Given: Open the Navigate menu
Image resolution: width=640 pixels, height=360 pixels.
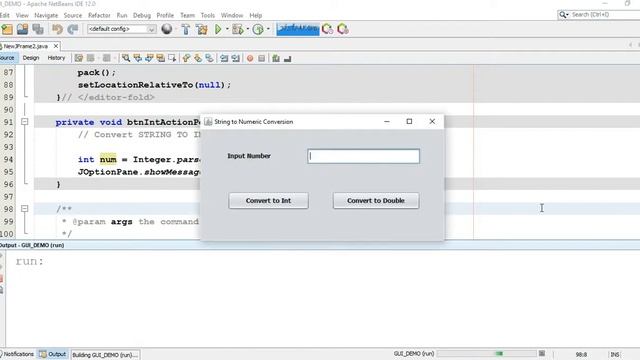Looking at the screenshot, I should tap(46, 15).
